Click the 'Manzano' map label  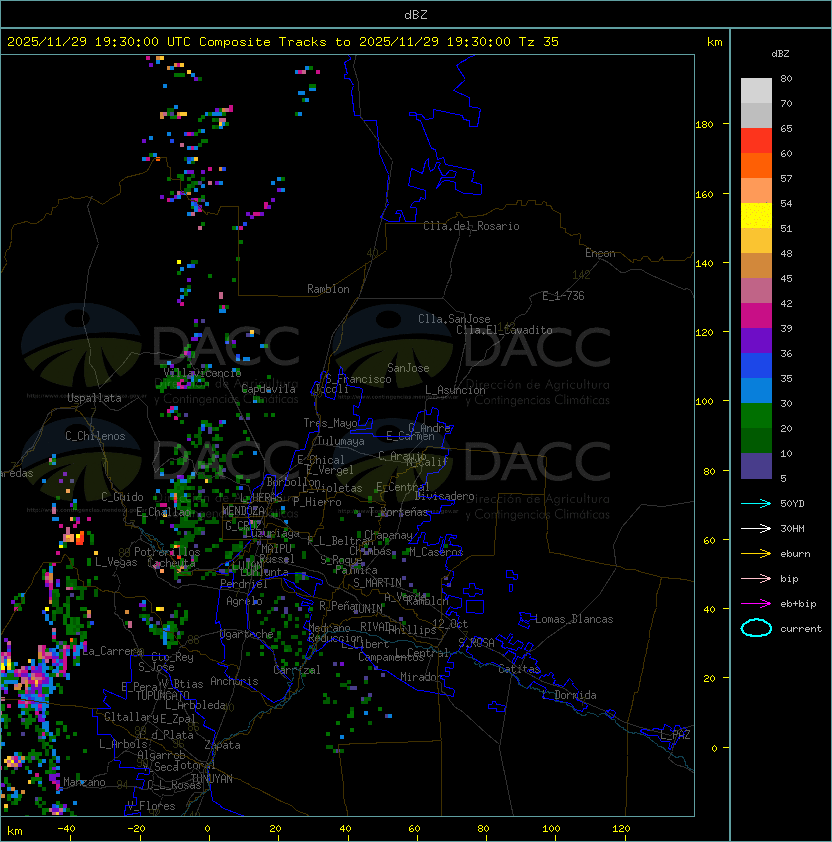tap(84, 782)
